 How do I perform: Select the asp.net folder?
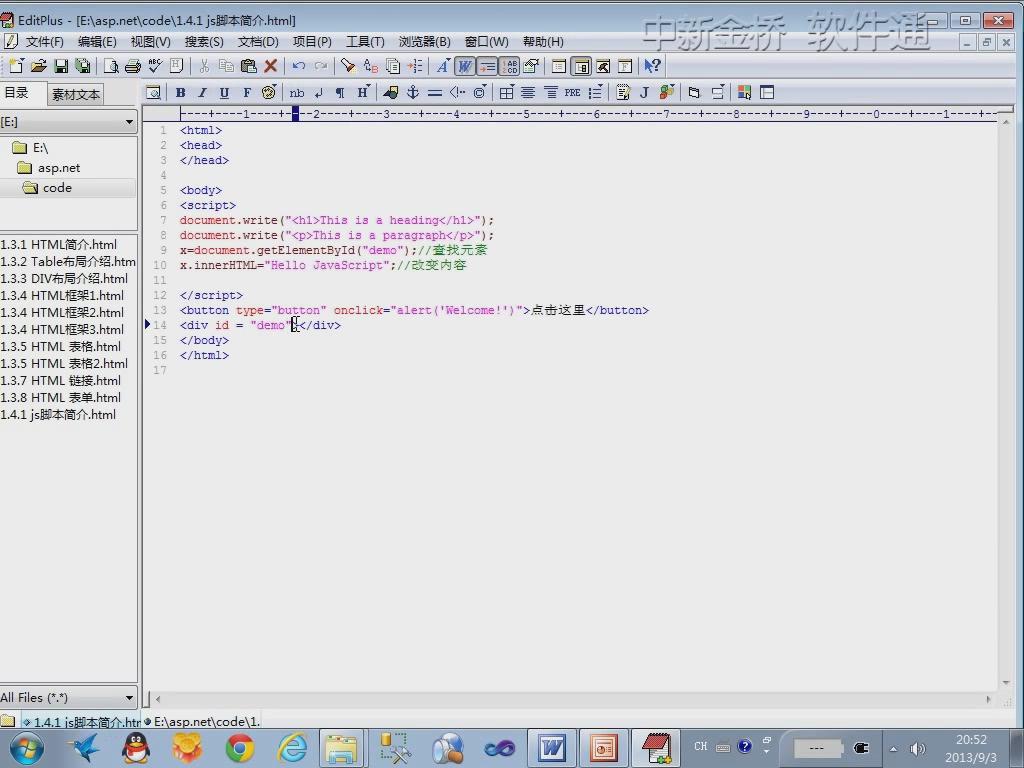point(59,168)
